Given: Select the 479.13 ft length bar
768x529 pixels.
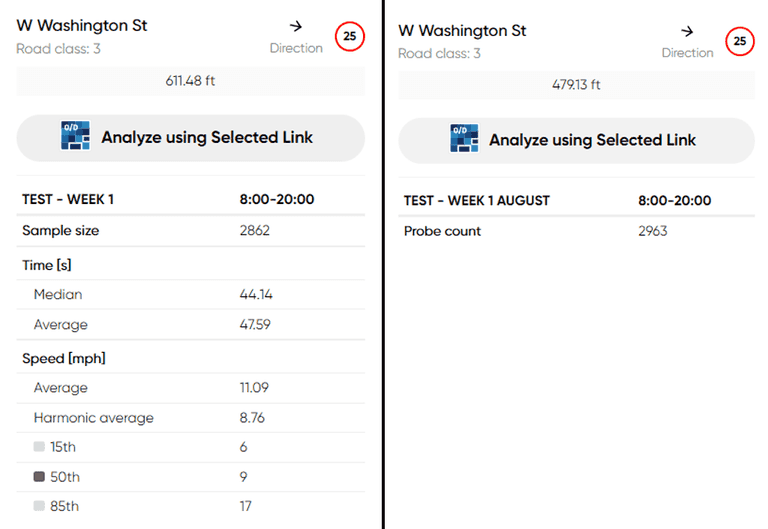Looking at the screenshot, I should [x=576, y=85].
